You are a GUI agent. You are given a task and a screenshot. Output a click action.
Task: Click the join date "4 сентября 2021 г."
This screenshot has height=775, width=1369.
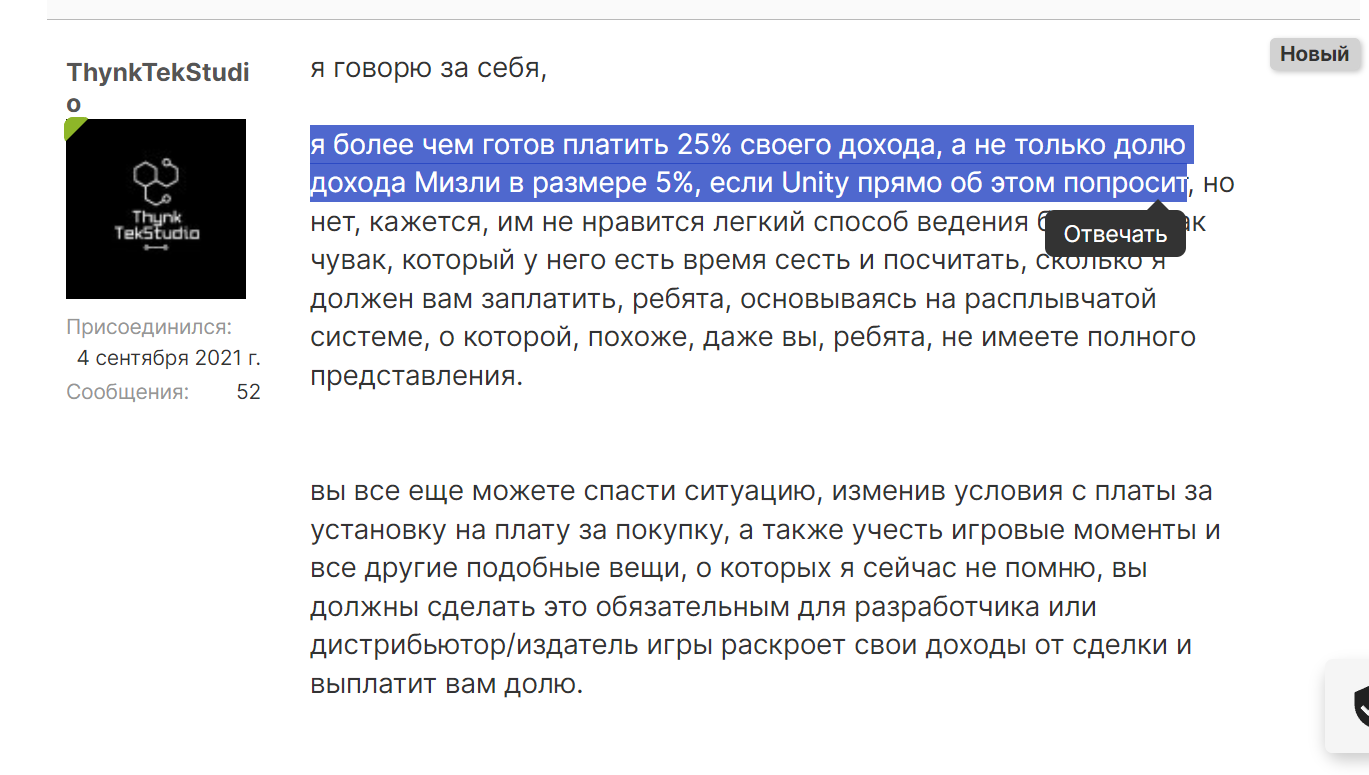point(169,359)
